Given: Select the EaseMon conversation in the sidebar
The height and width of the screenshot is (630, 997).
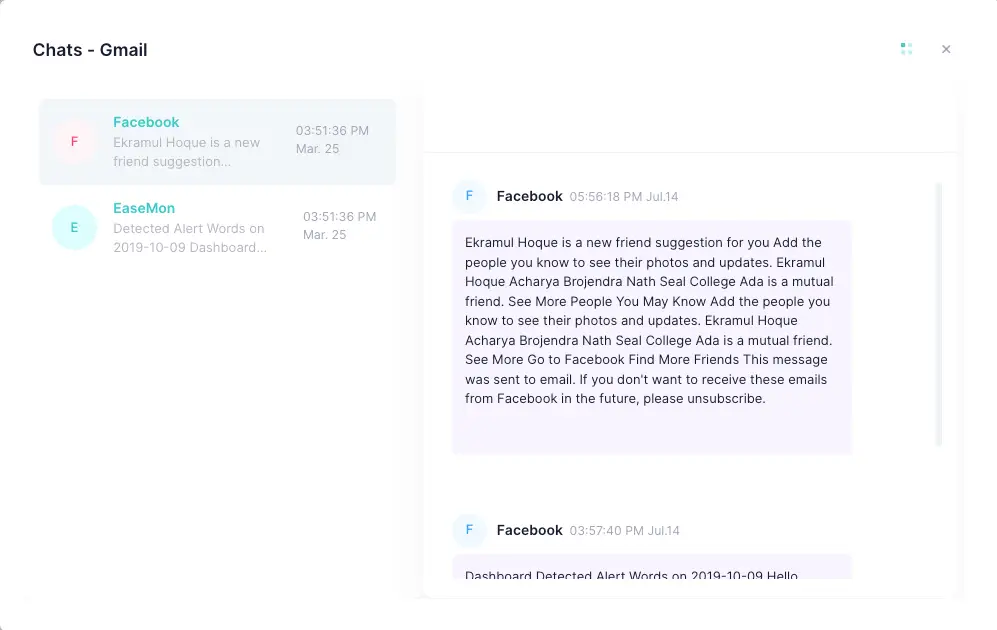Looking at the screenshot, I should pos(217,228).
